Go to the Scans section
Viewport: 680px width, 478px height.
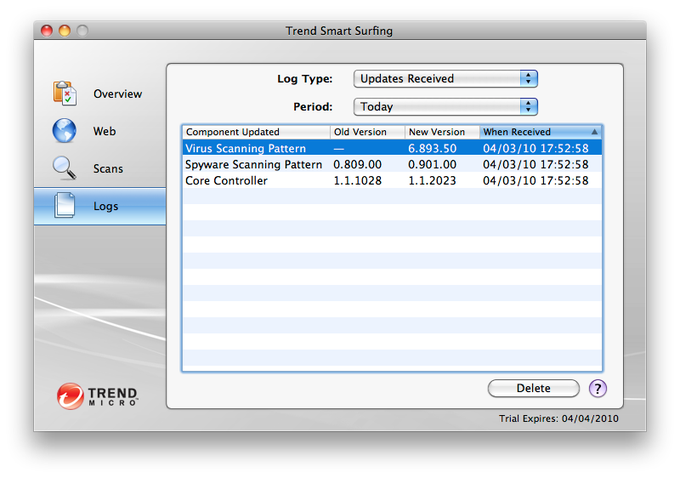point(108,168)
